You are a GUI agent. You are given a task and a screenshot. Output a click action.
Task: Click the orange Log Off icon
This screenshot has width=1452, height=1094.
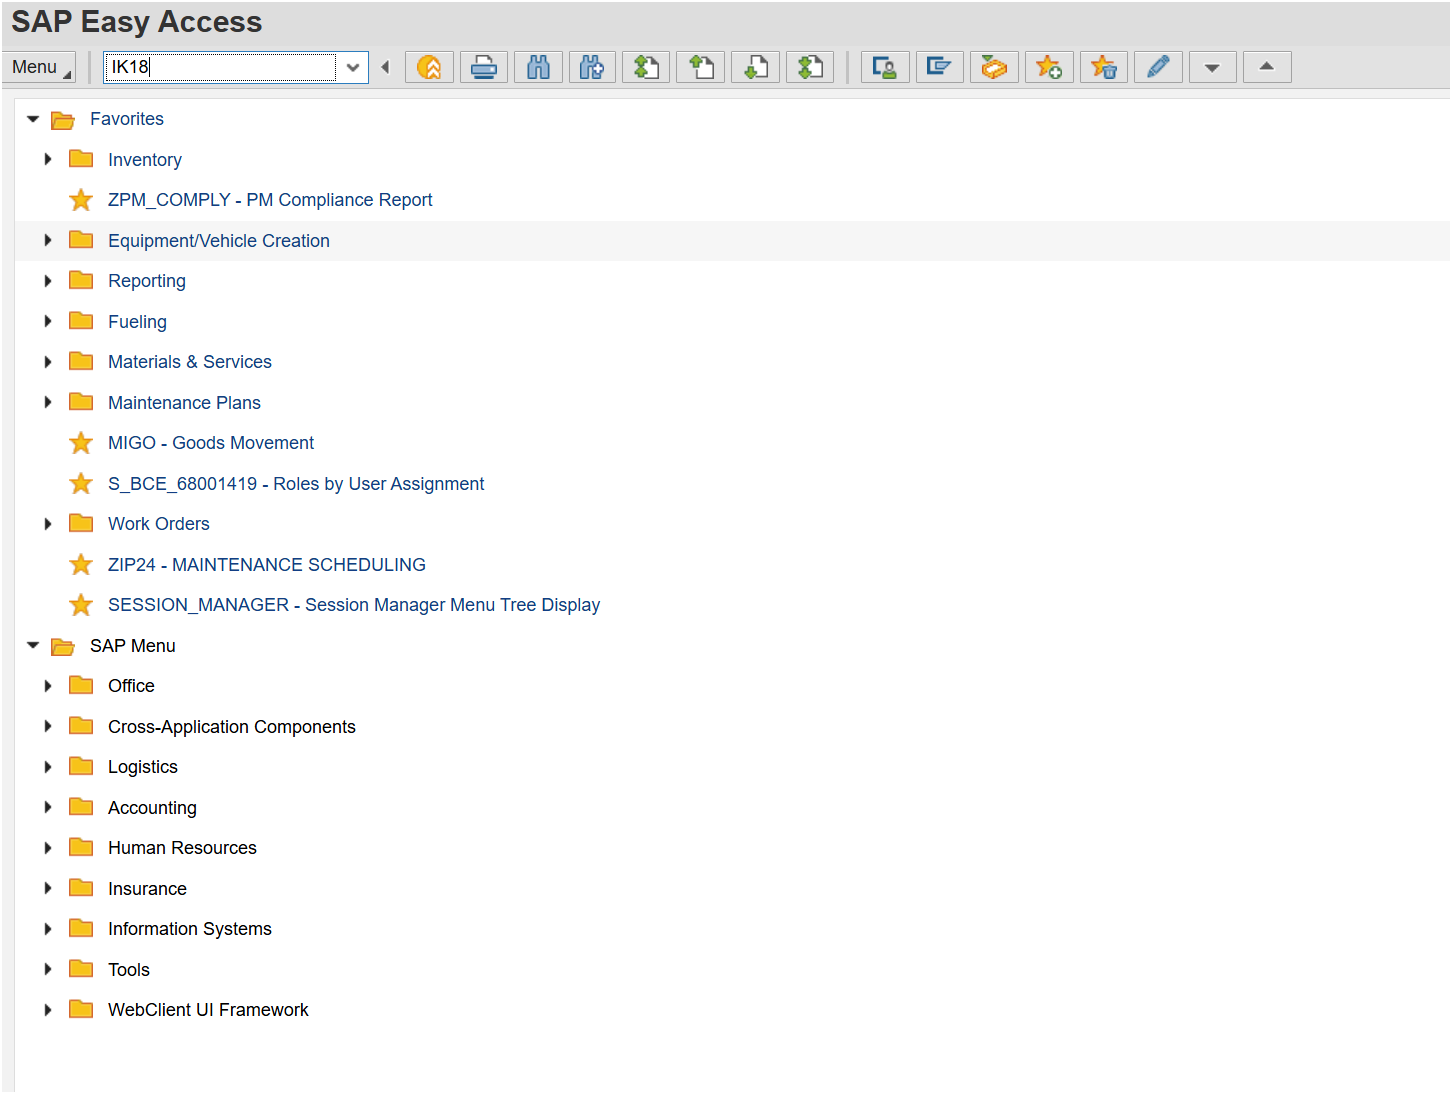click(429, 67)
